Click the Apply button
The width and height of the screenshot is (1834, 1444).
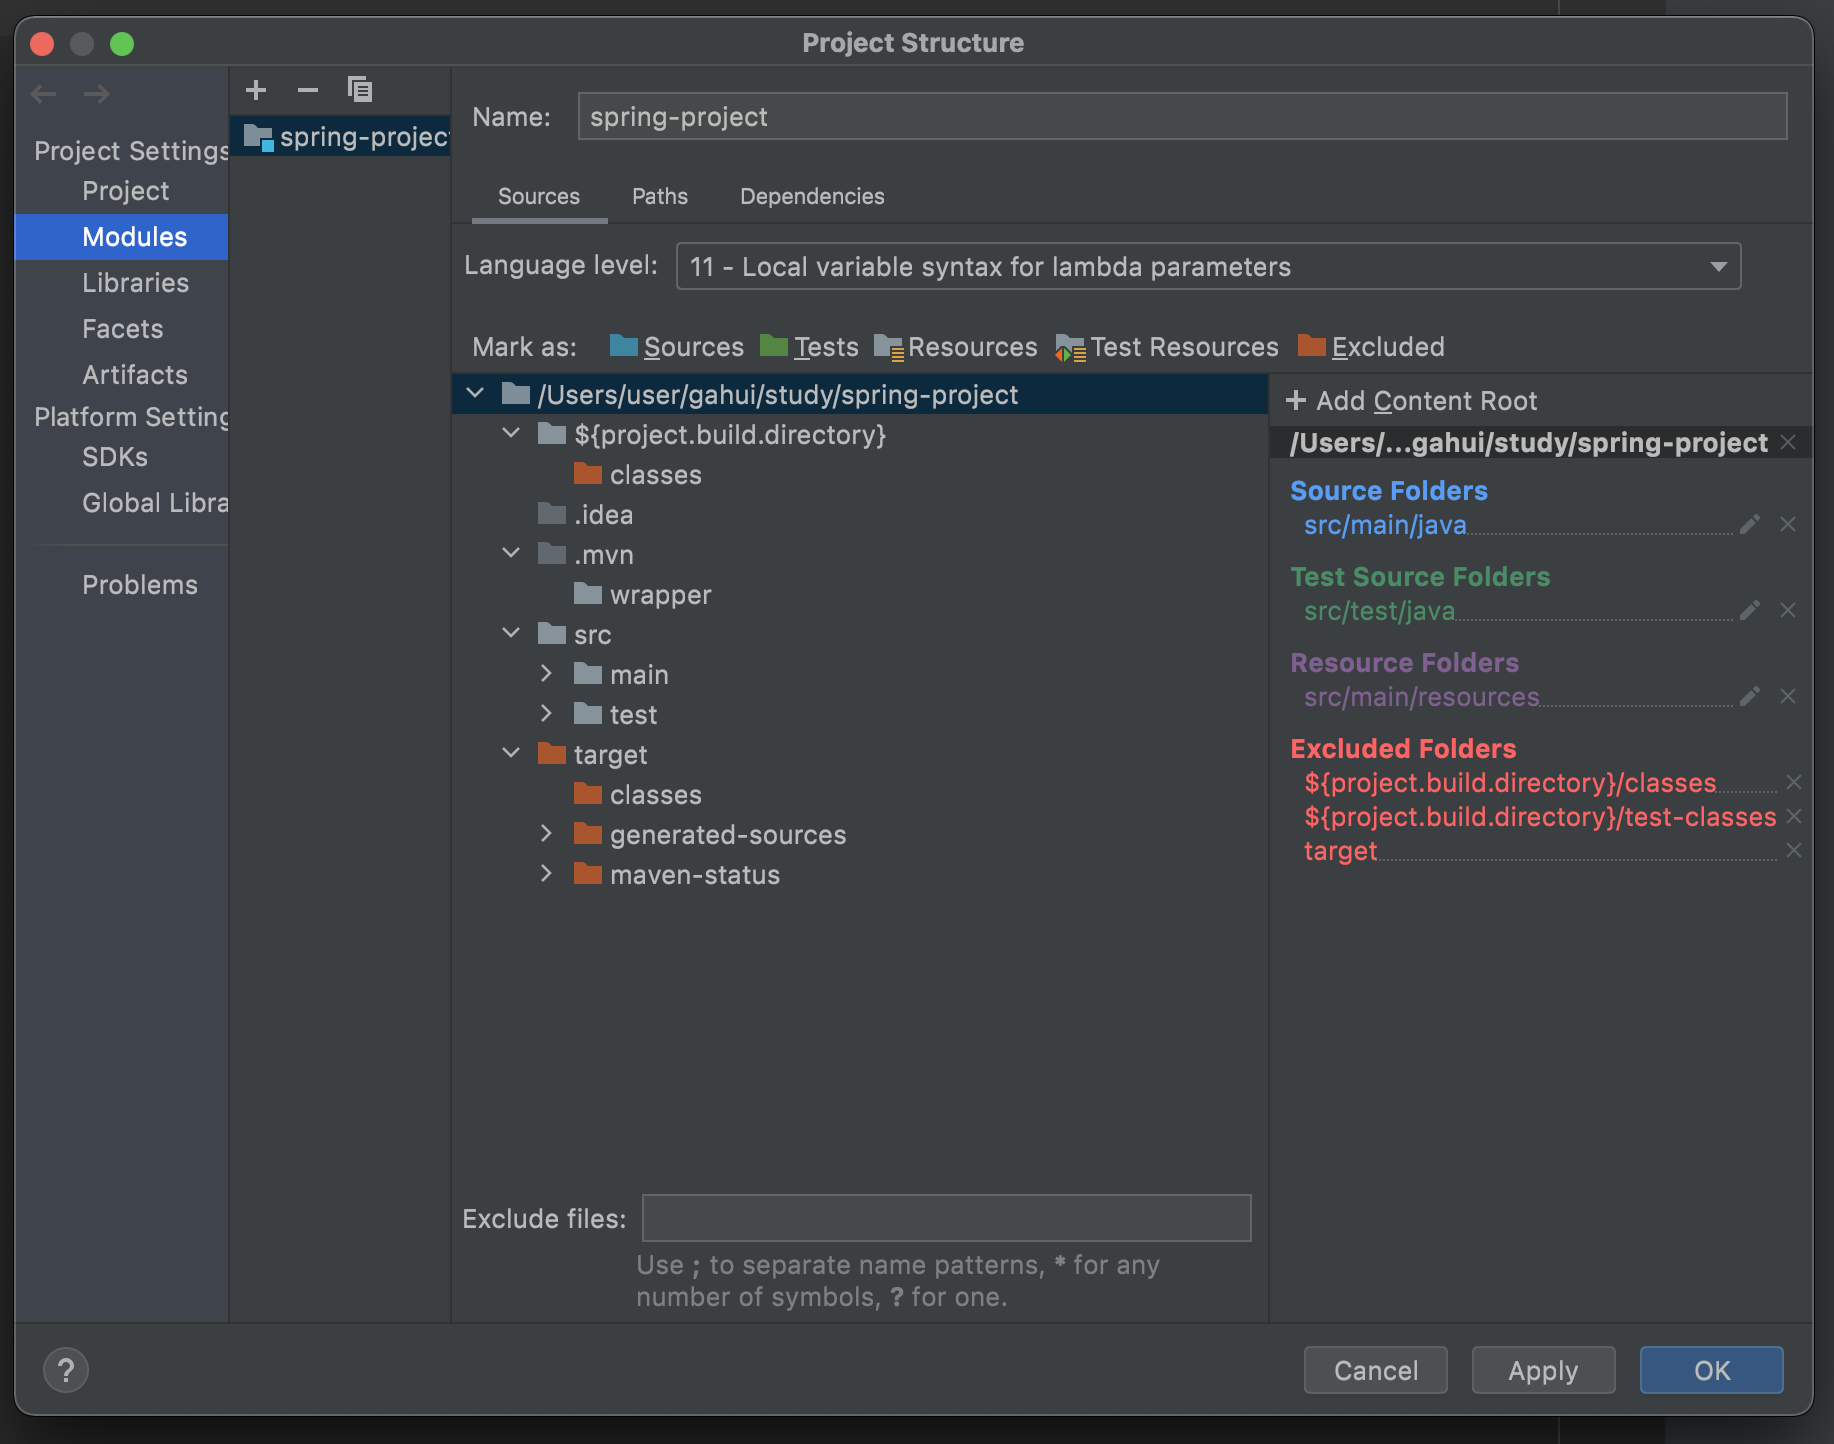click(x=1542, y=1370)
